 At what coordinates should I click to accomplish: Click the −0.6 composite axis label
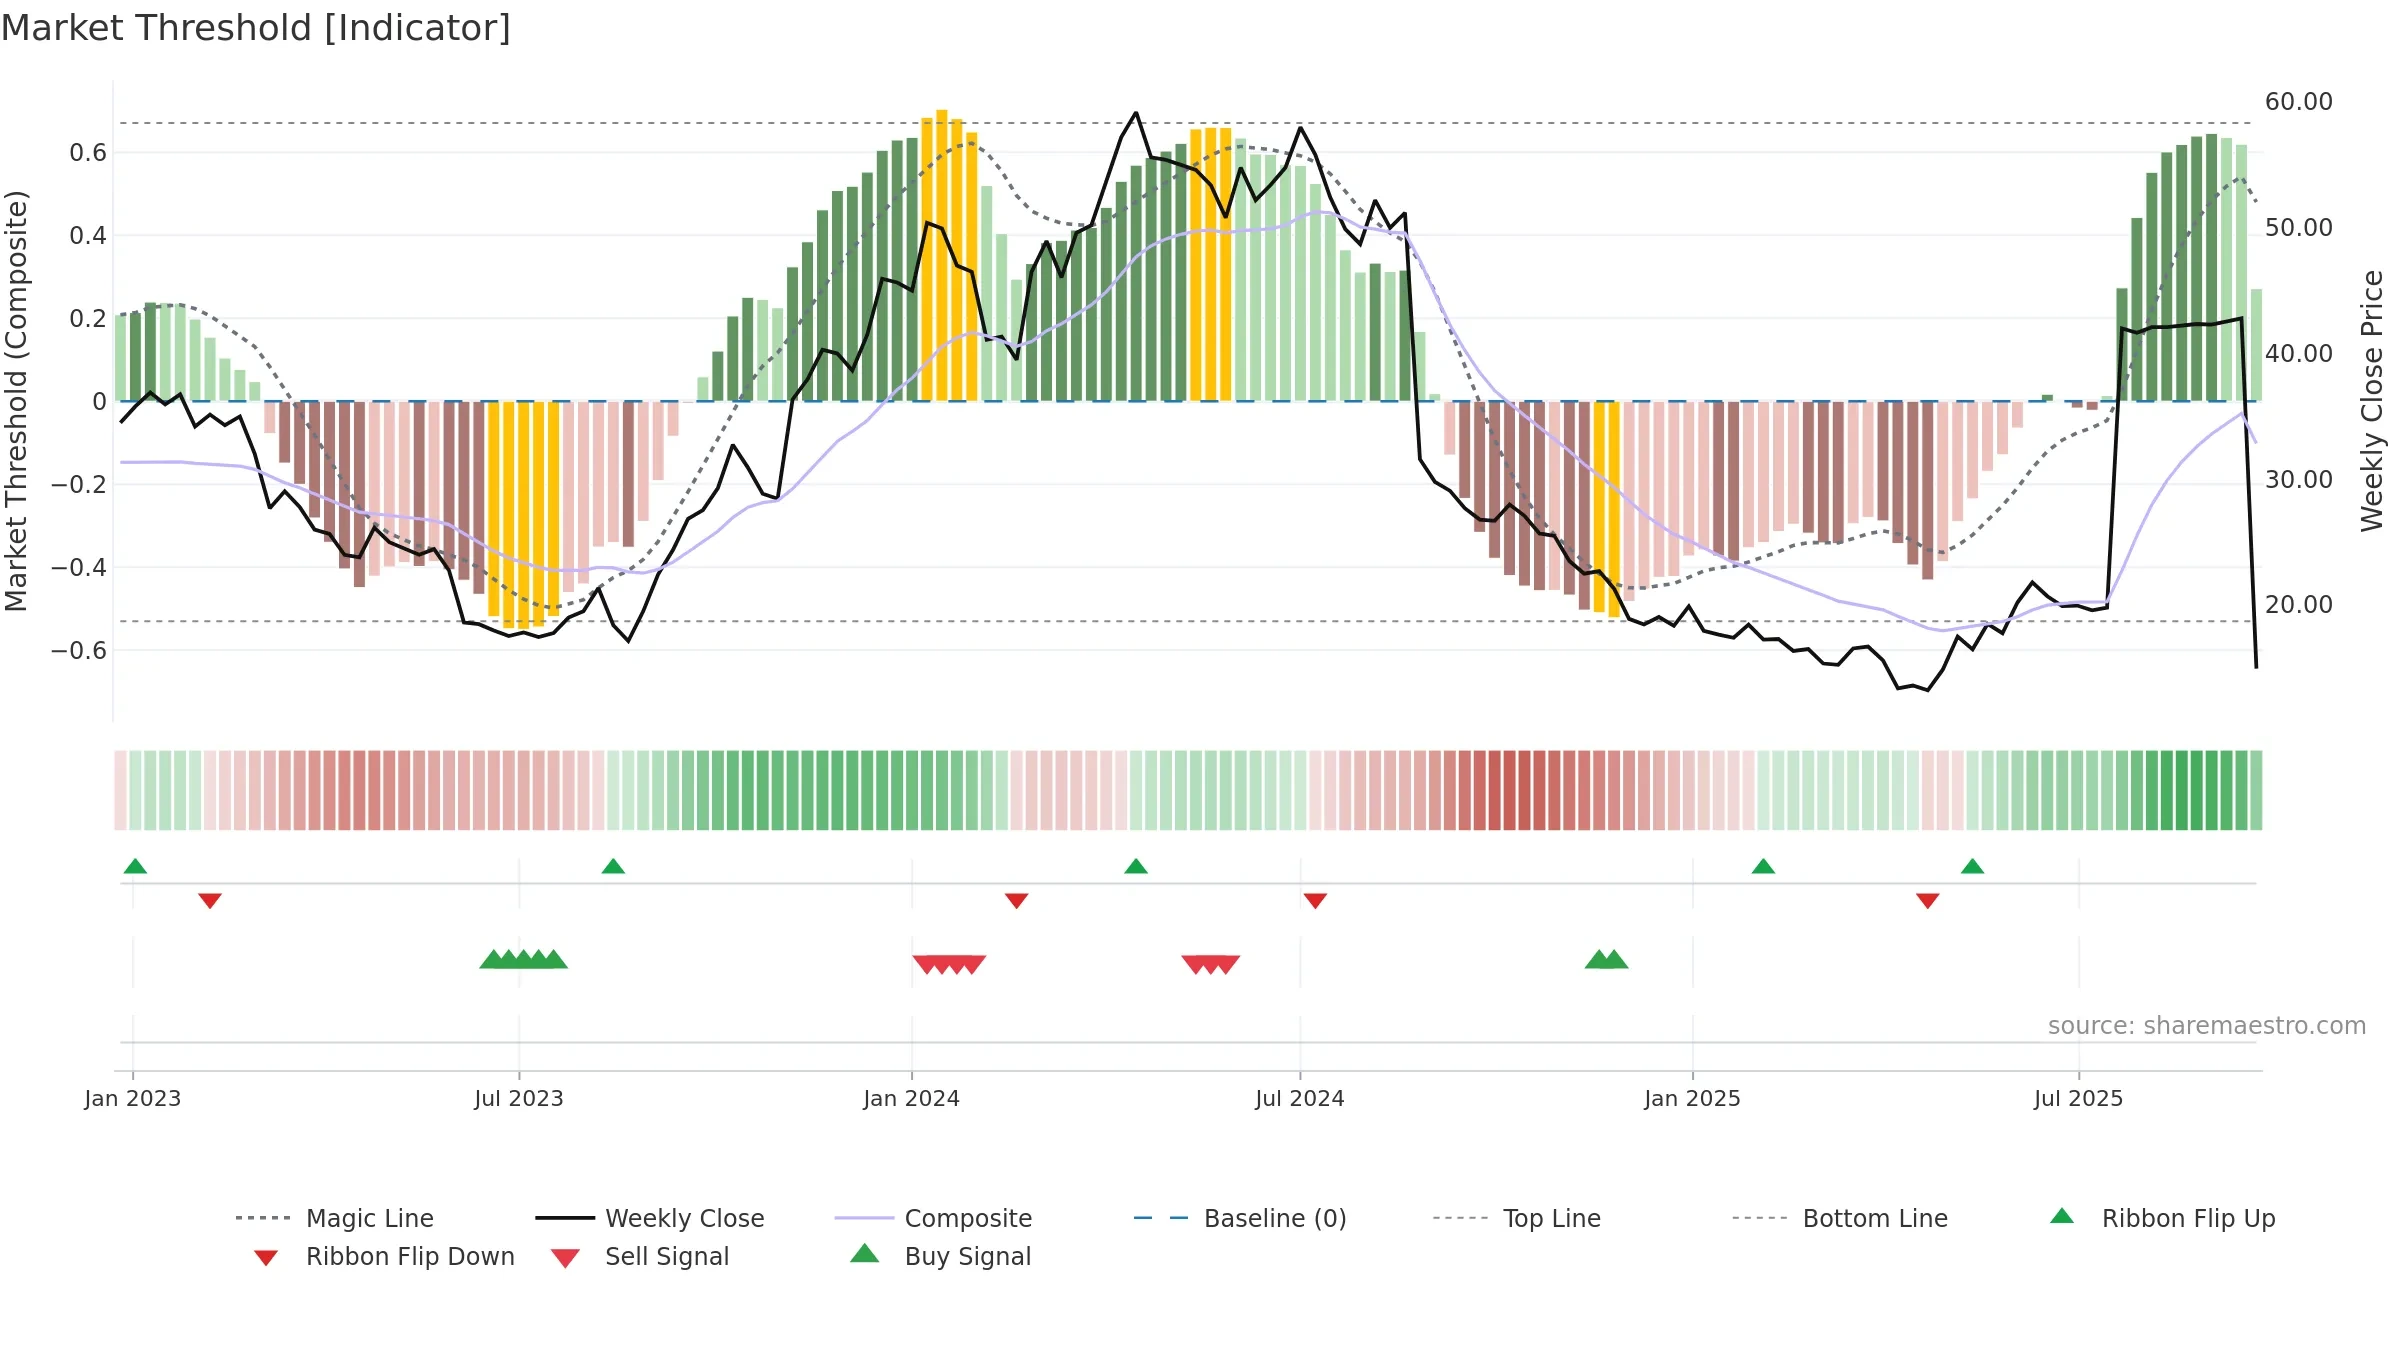click(x=79, y=651)
